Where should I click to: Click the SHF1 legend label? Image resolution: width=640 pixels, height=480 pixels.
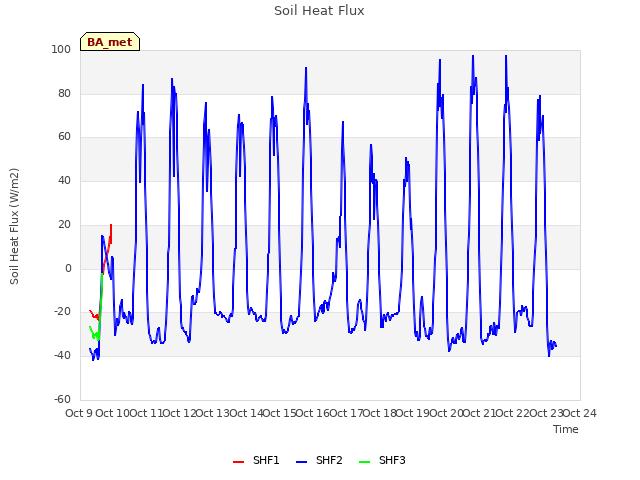click(266, 460)
